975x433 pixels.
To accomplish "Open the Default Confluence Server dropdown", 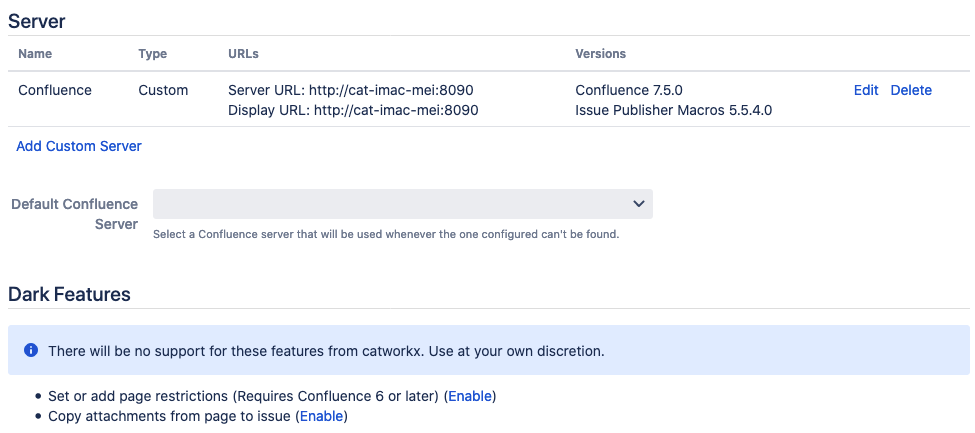I will (403, 204).
